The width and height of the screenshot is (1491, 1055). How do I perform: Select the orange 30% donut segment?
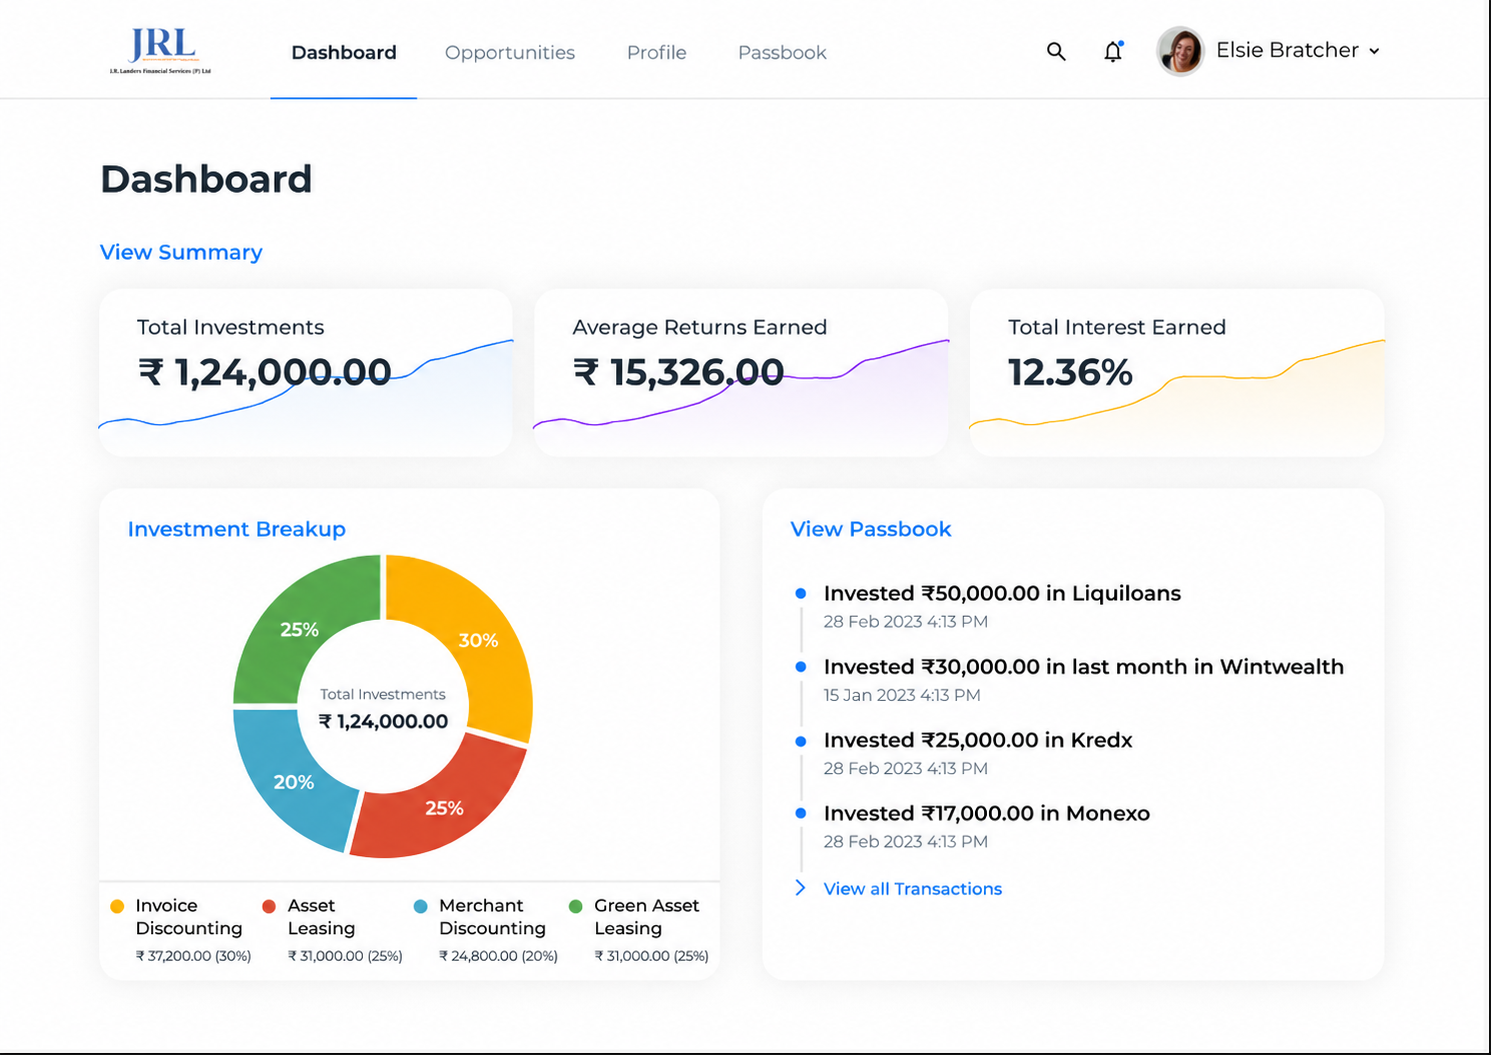[478, 640]
